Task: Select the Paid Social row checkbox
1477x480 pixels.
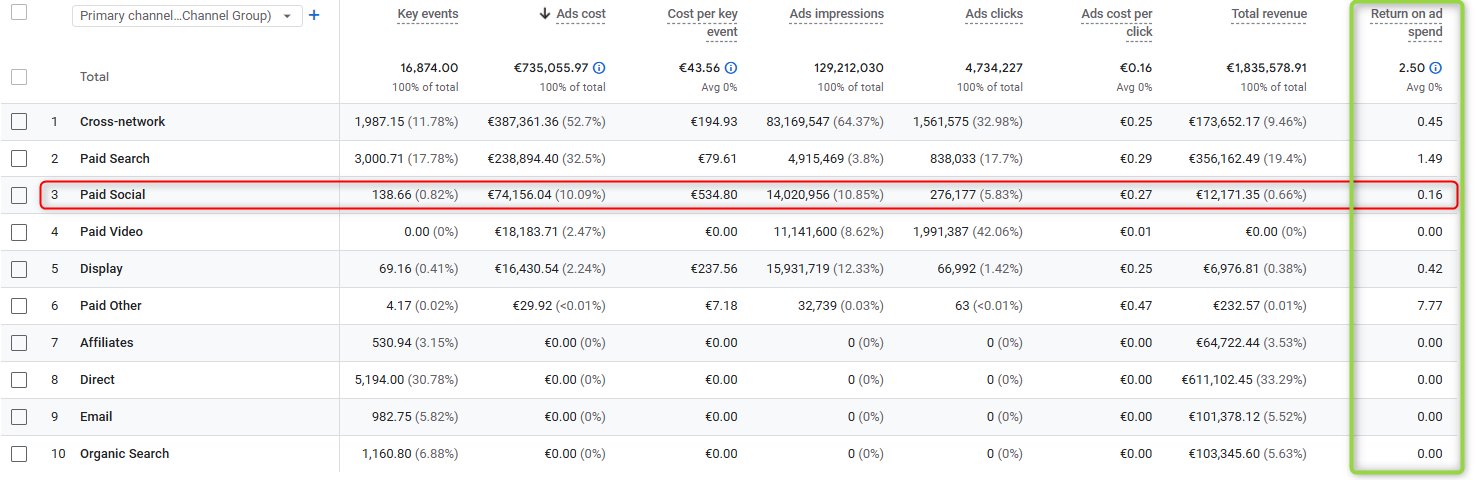Action: 19,196
